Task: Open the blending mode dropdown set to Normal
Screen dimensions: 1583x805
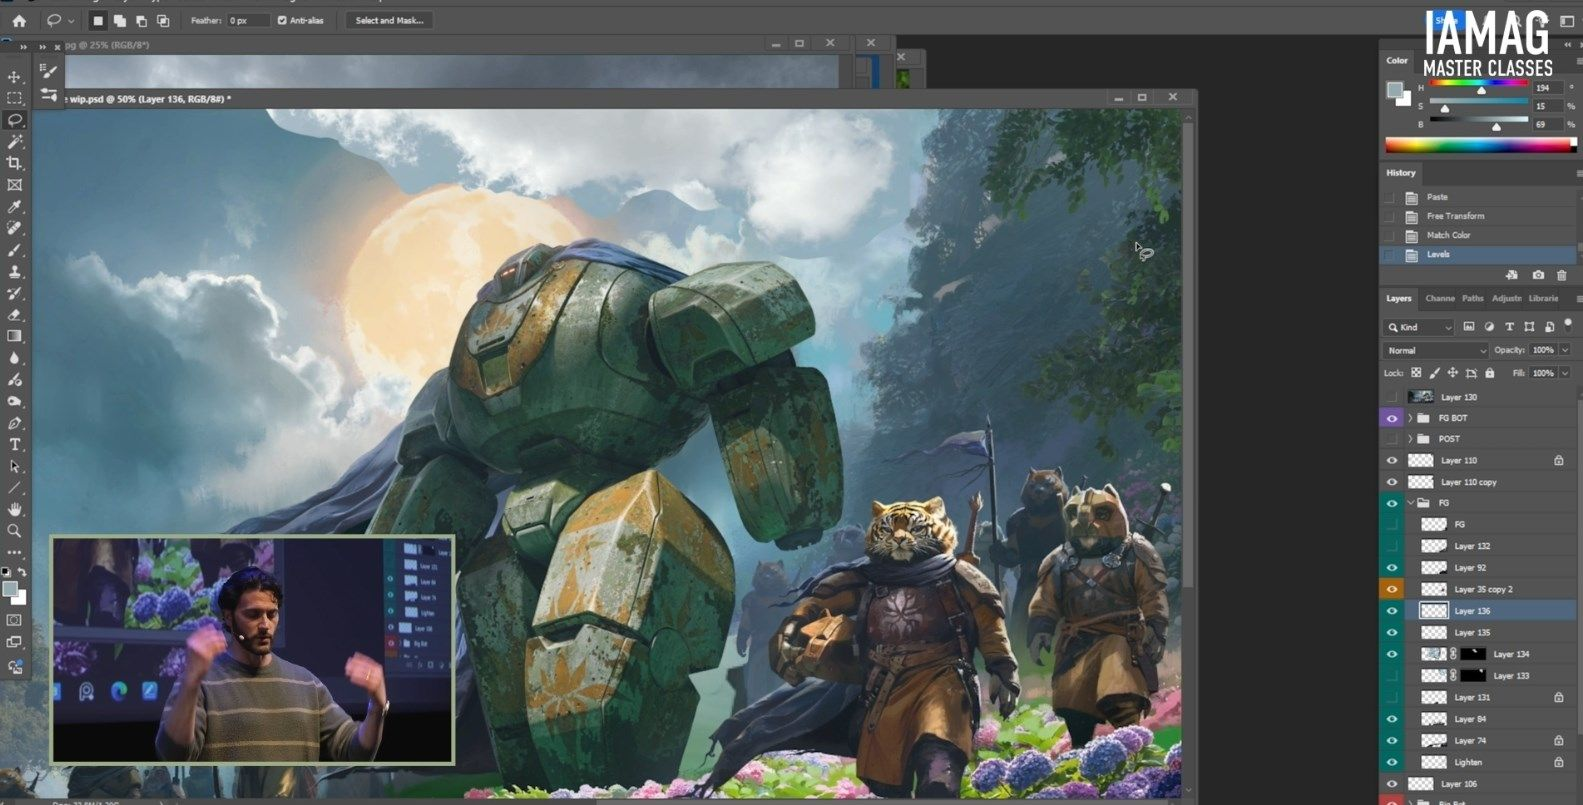Action: (1435, 350)
